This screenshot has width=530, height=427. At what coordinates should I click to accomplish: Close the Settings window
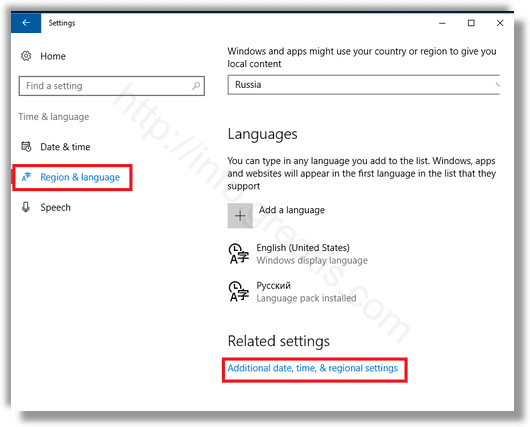coord(500,23)
